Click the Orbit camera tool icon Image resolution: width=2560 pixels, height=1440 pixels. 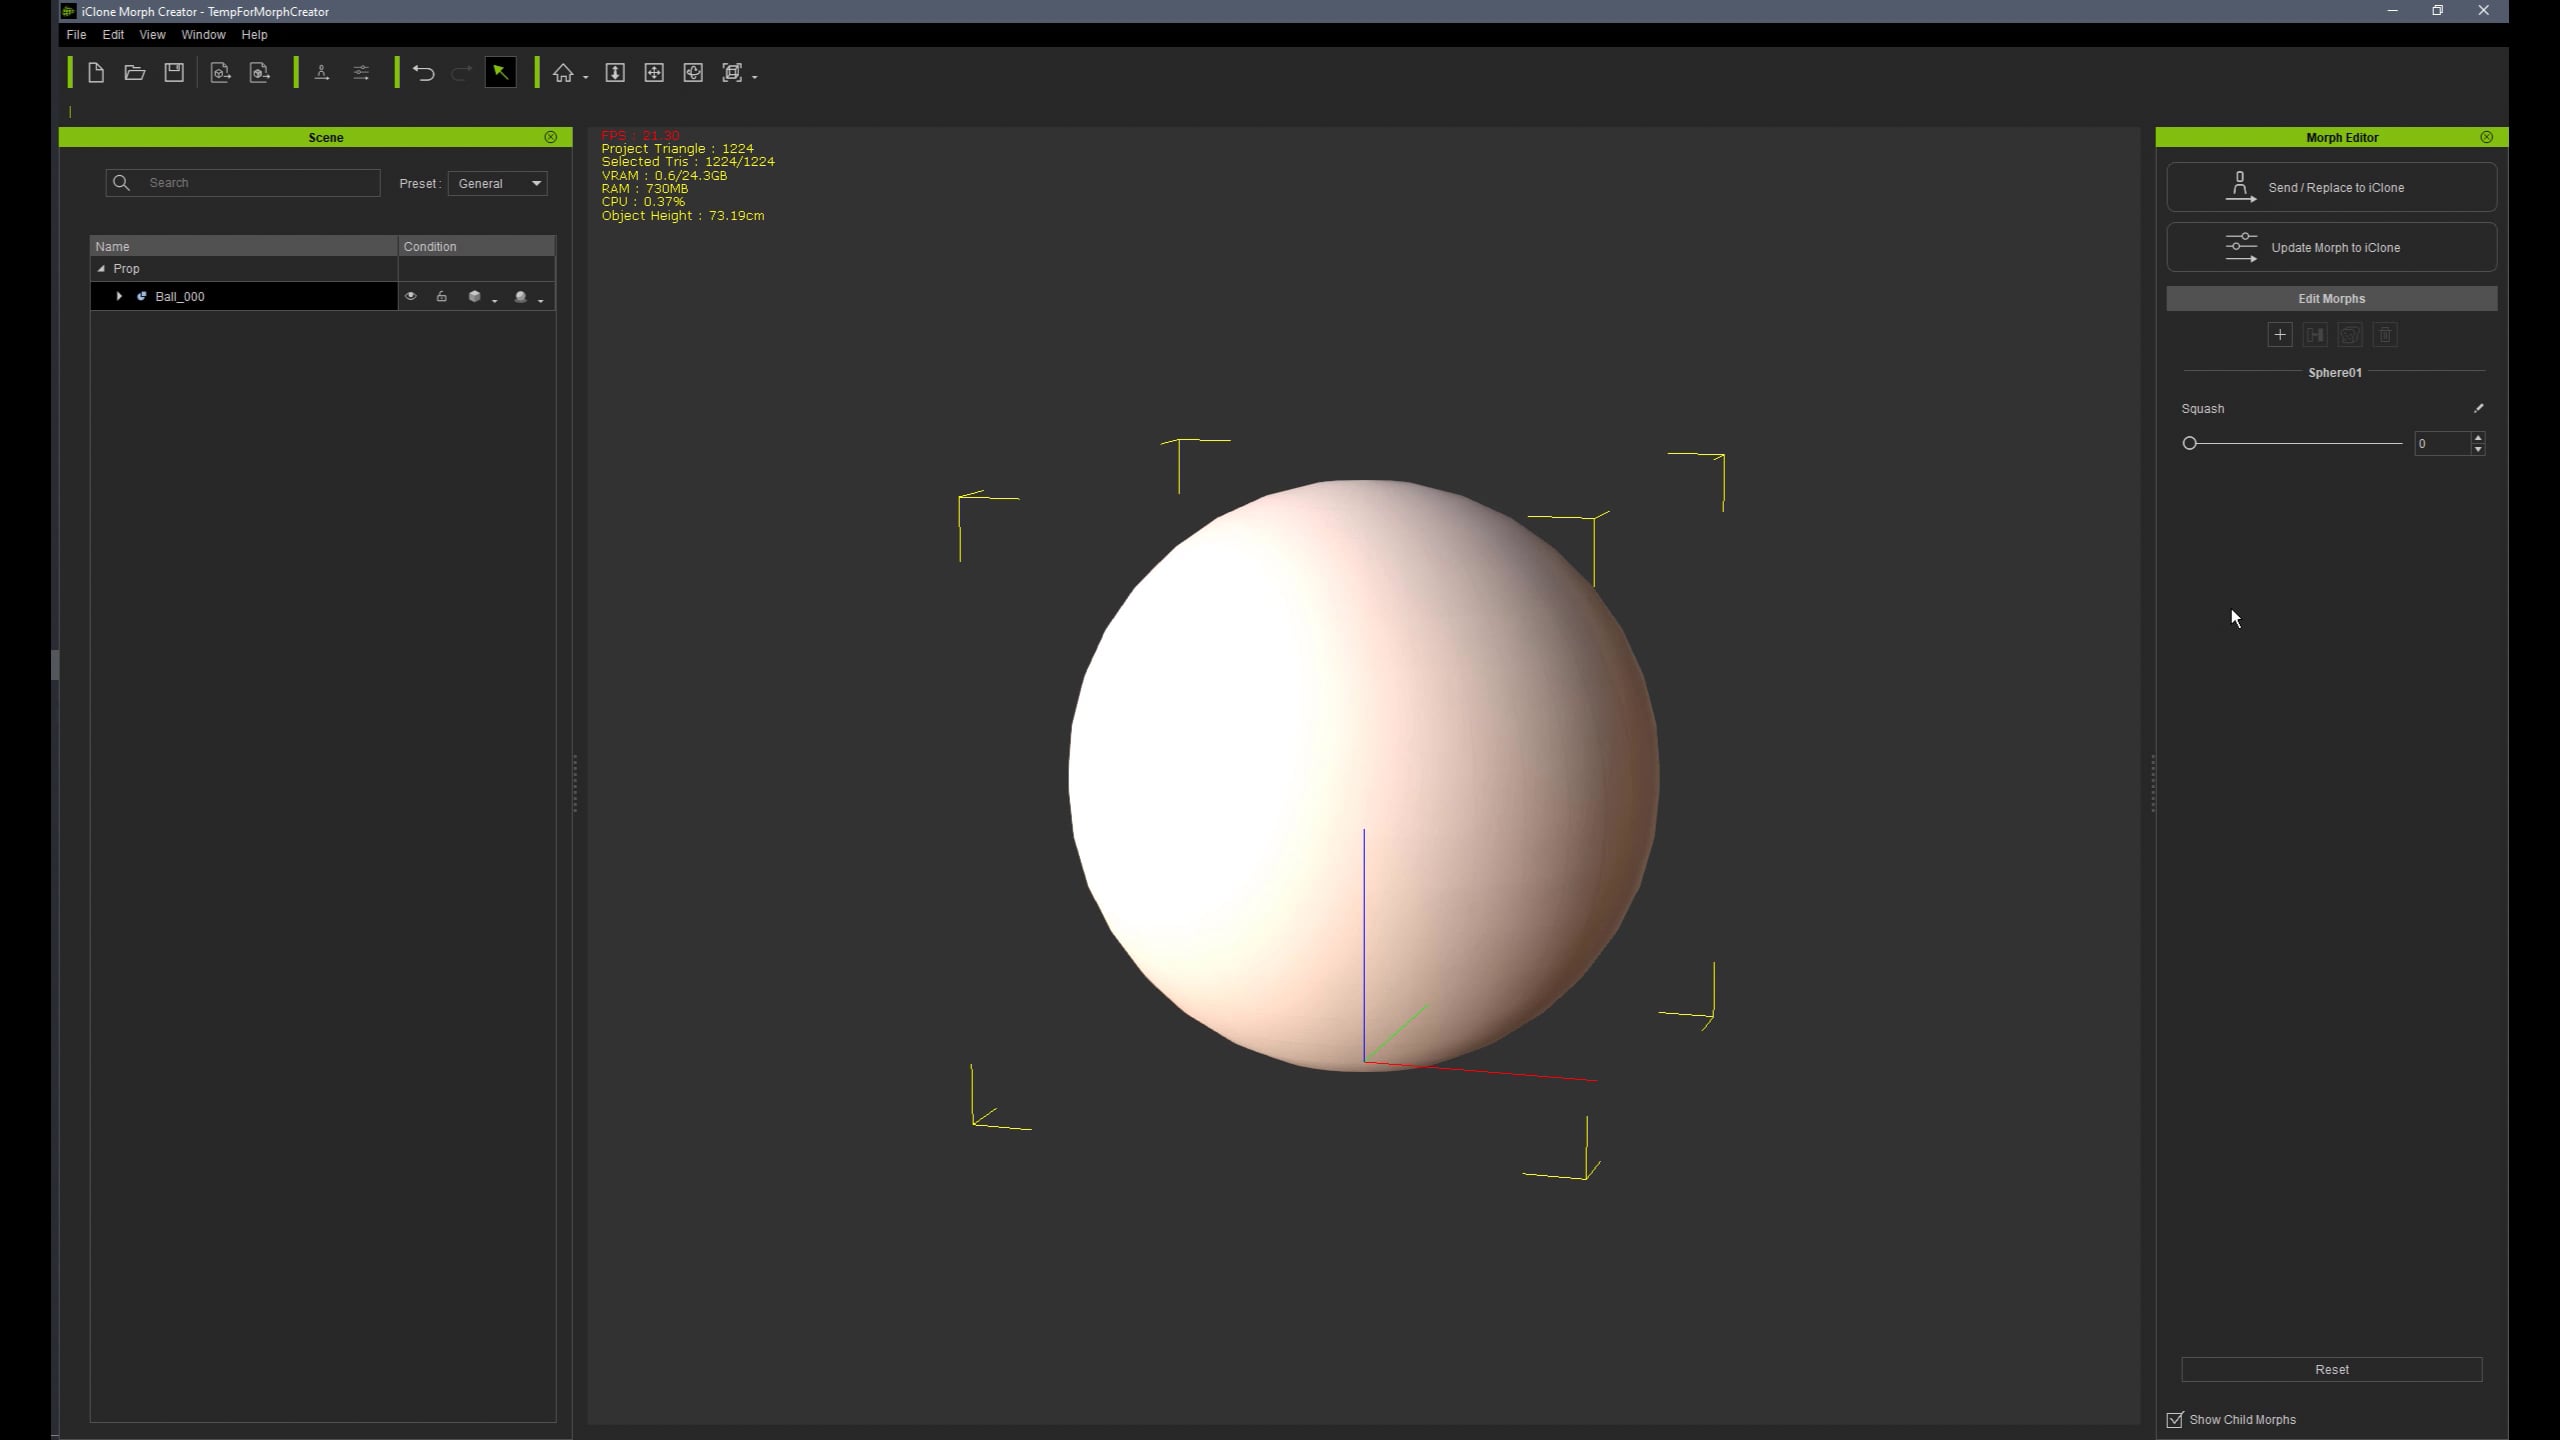pos(693,73)
